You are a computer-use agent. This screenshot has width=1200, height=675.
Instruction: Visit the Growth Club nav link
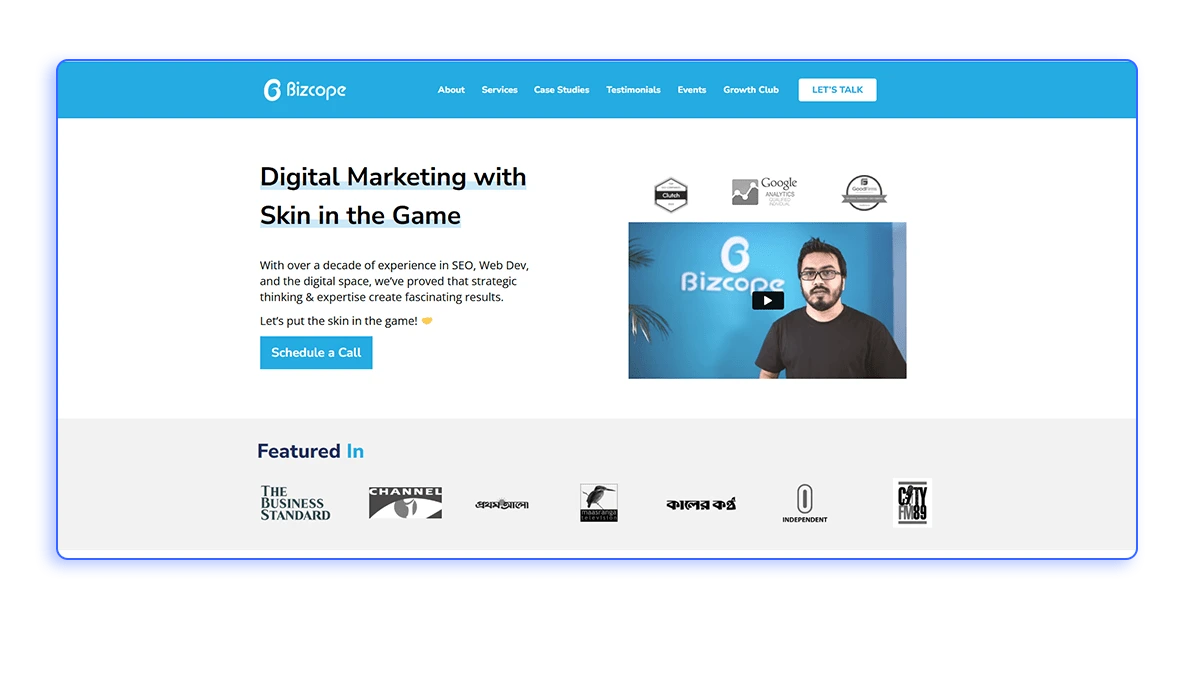751,90
